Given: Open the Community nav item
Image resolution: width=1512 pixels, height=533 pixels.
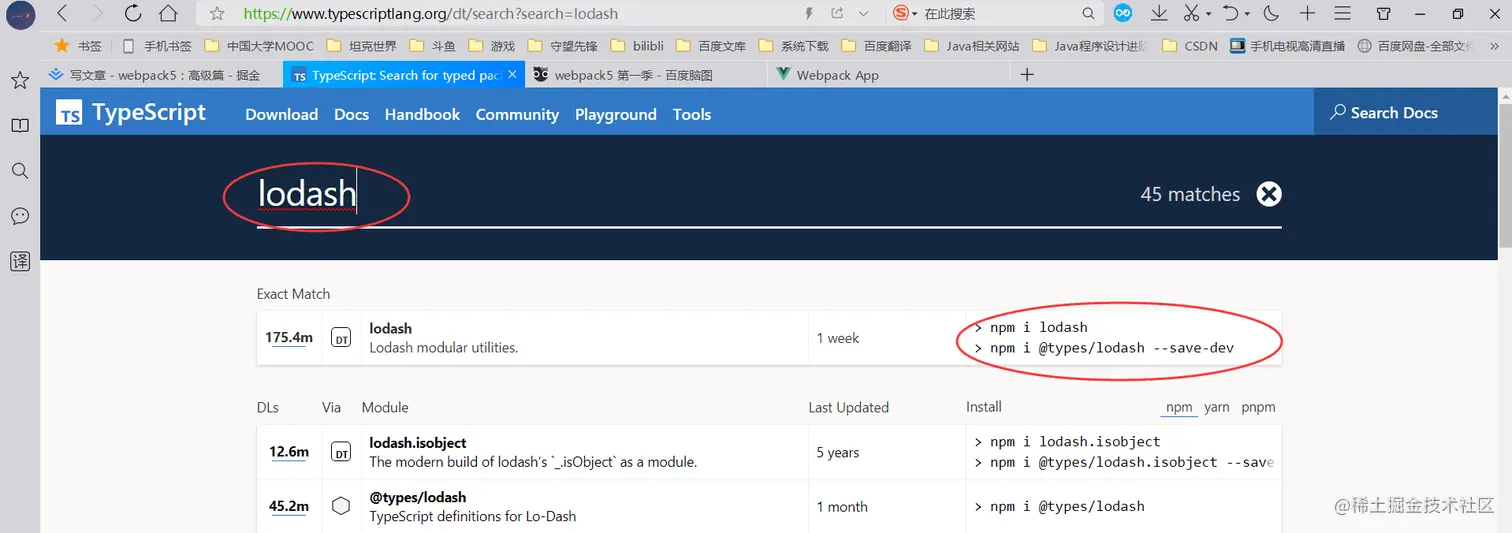Looking at the screenshot, I should click(x=517, y=114).
